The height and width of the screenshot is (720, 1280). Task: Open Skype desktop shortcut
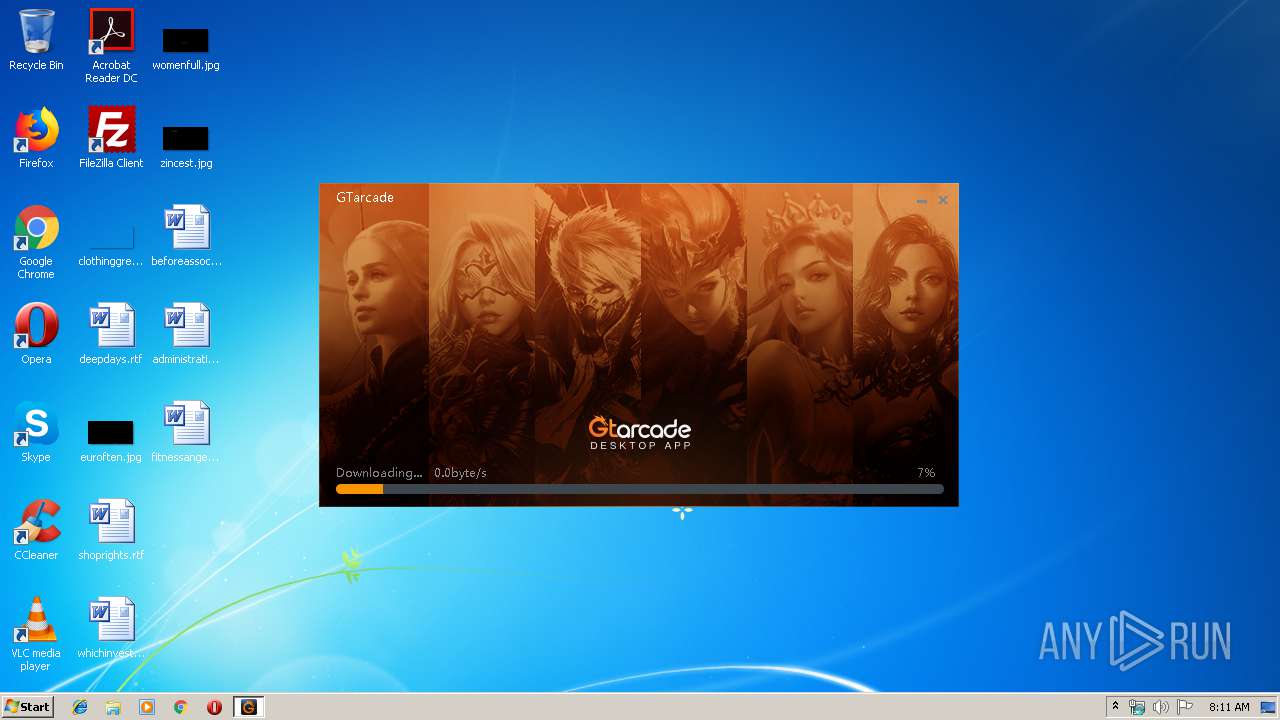tap(36, 432)
